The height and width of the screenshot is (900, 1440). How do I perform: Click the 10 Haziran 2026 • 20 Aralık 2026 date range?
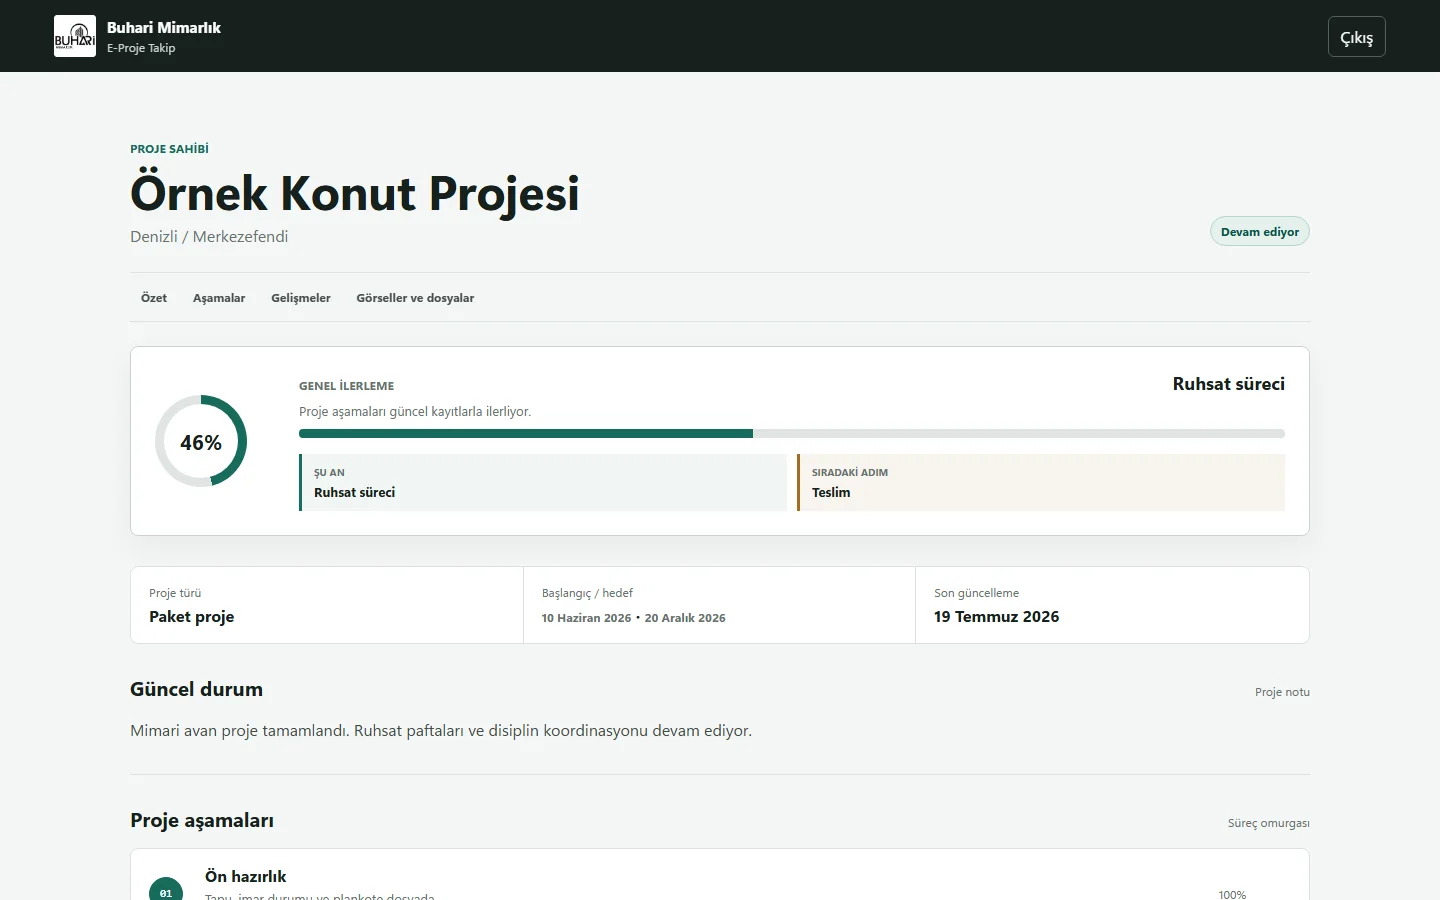click(x=633, y=618)
